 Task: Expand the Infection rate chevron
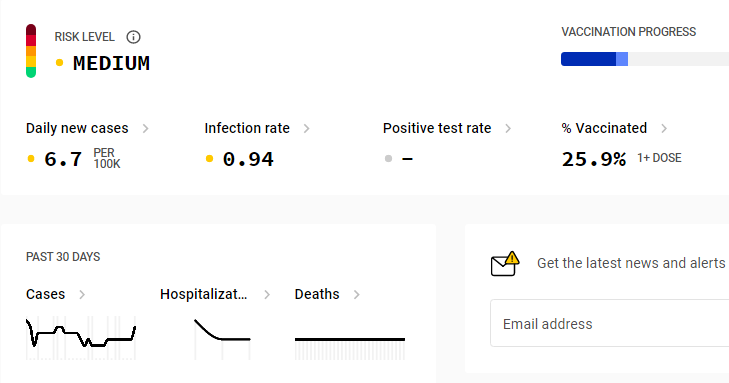[306, 128]
